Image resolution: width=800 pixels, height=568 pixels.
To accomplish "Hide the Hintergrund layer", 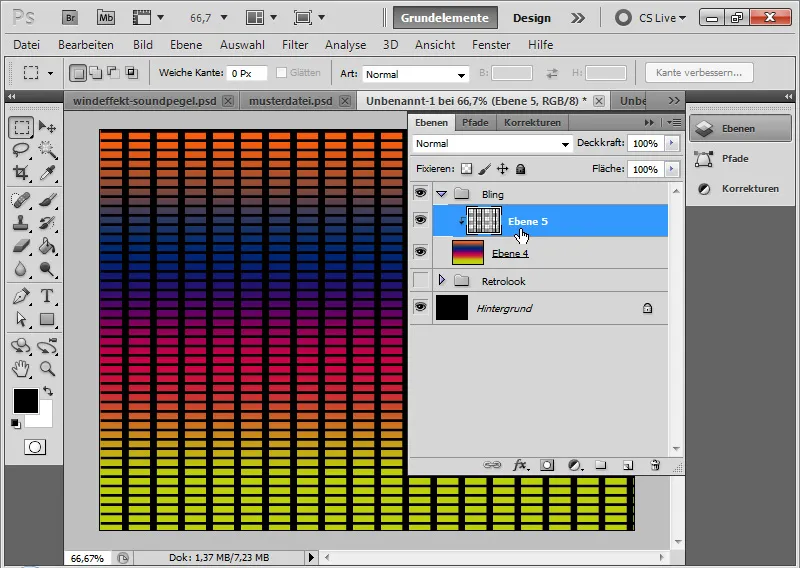I will point(420,307).
